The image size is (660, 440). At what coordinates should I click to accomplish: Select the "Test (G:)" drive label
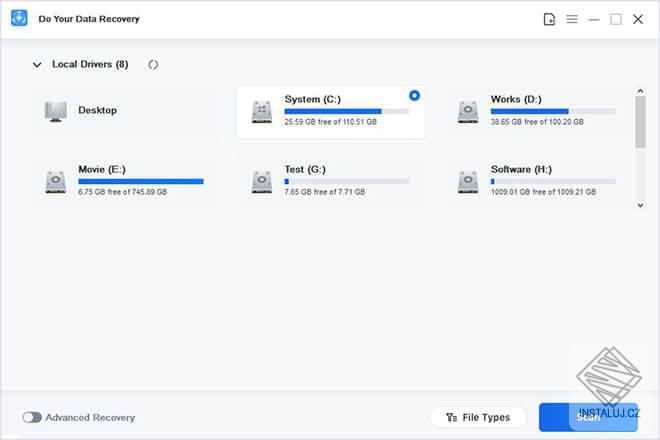point(305,170)
